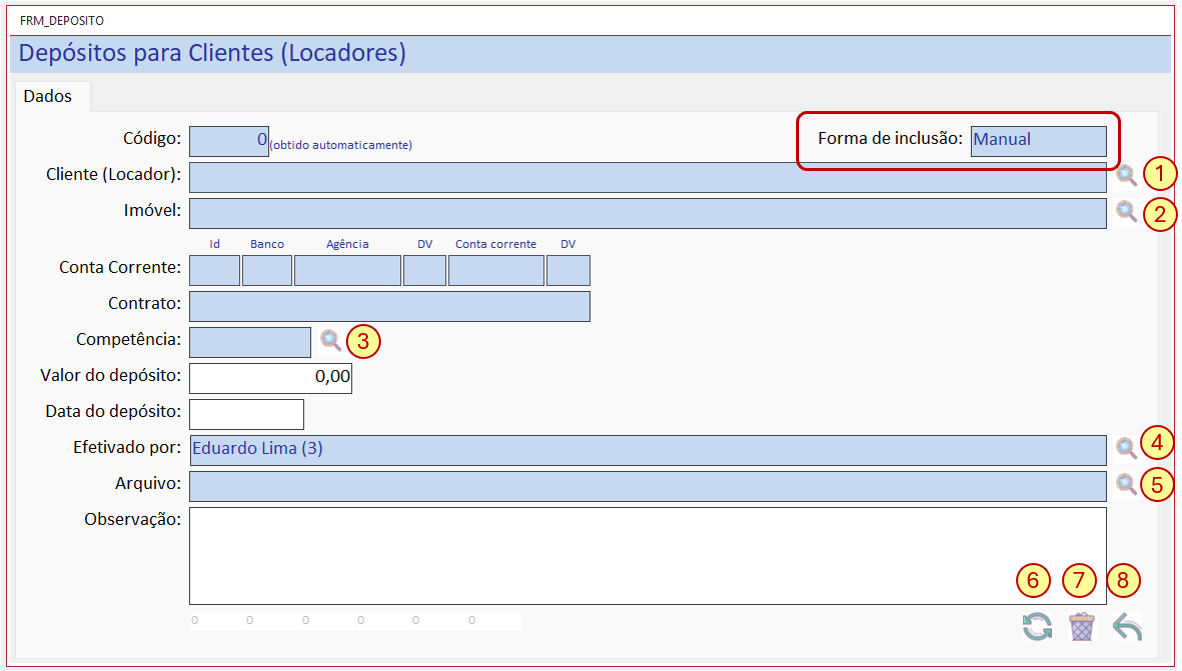Click the refresh/update arrows icon
Image resolution: width=1182 pixels, height=671 pixels.
click(1037, 627)
